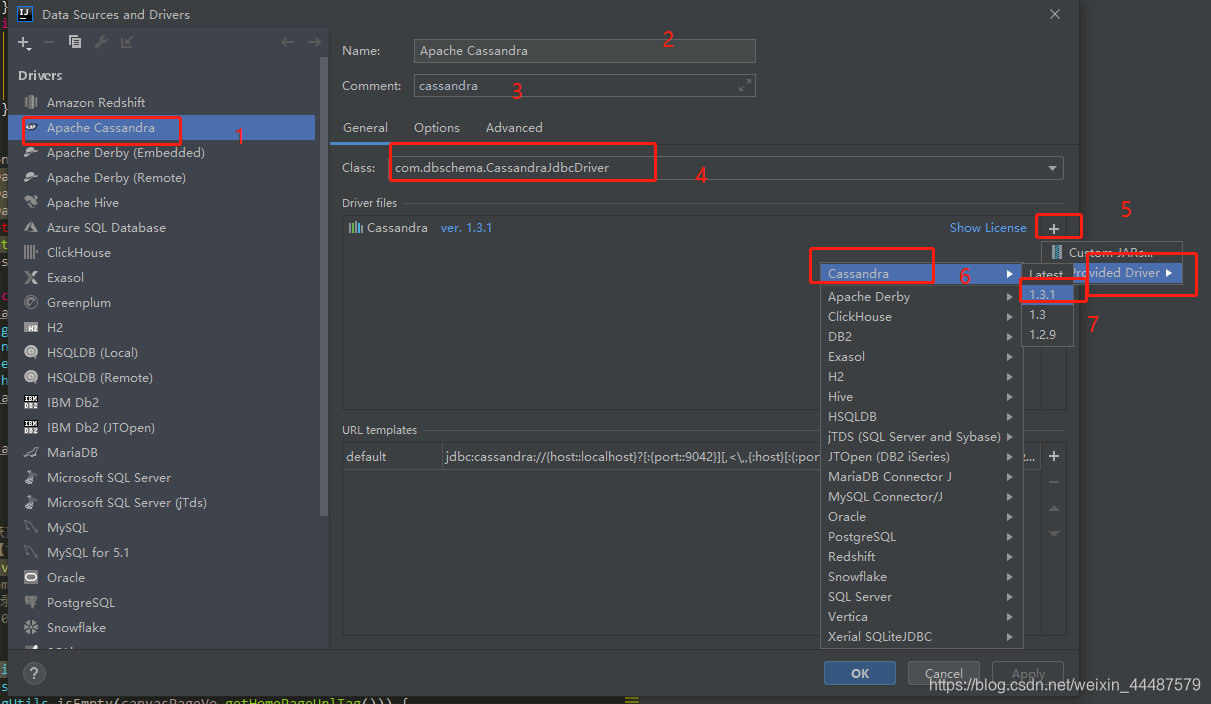This screenshot has width=1211, height=704.
Task: Open Redshift provided driver submenu
Action: 920,556
